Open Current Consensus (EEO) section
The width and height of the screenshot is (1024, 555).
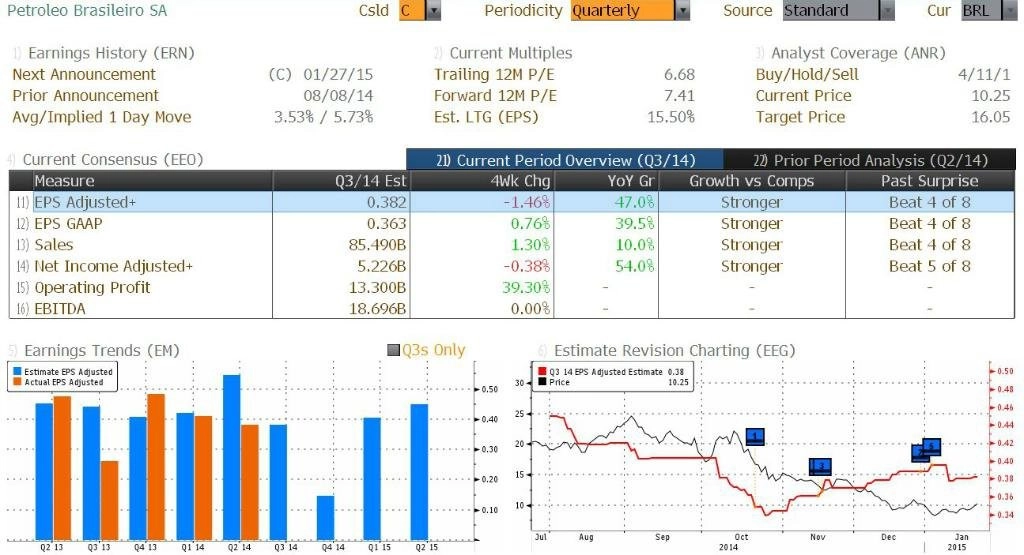tap(113, 159)
